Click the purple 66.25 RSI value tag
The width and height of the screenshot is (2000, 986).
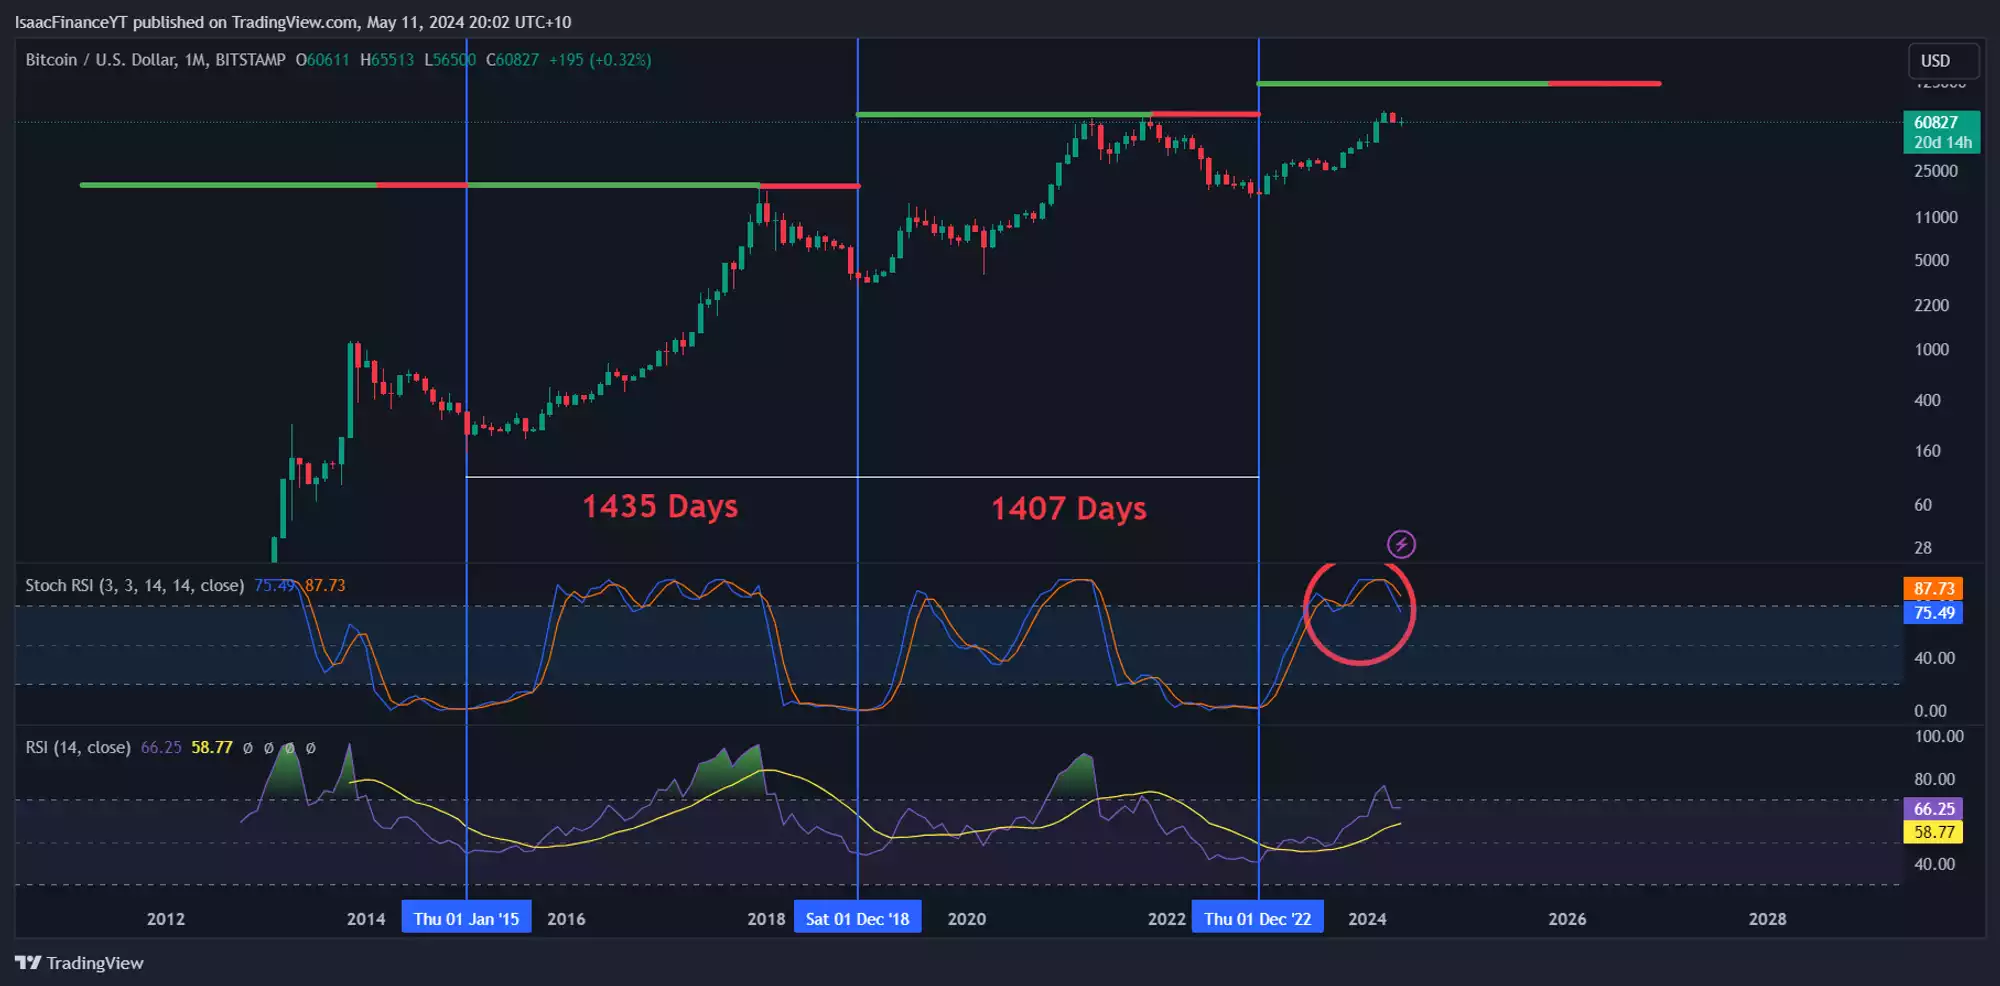(1933, 808)
